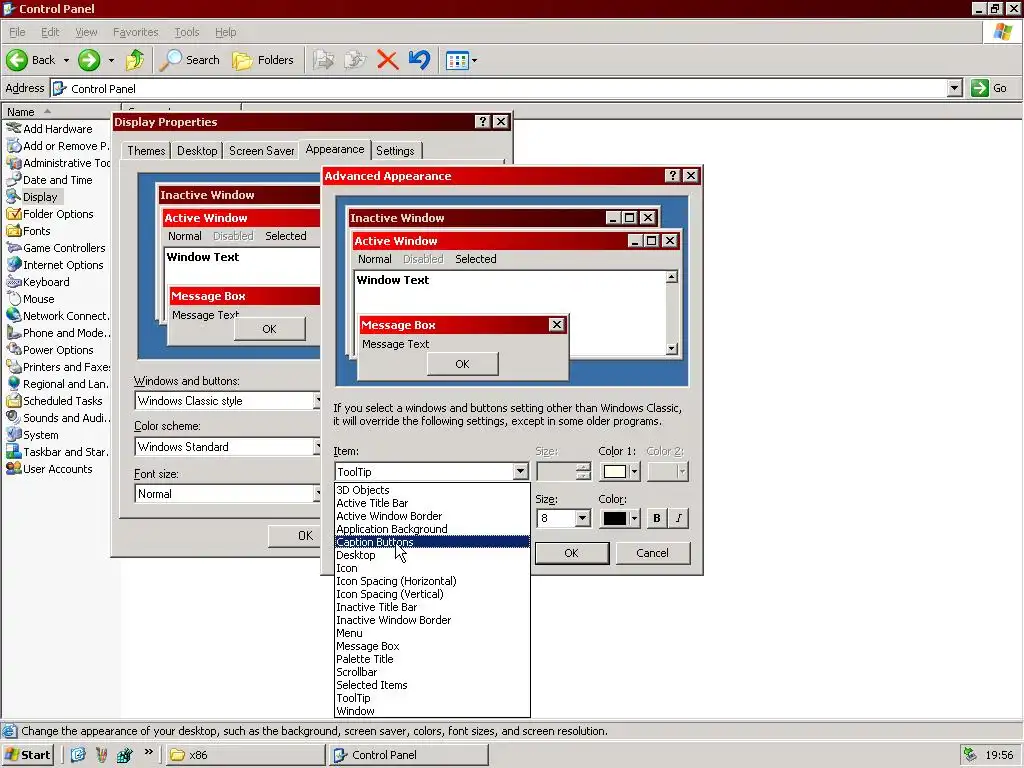Select Mouse item in list
1024x768 pixels.
click(31, 299)
